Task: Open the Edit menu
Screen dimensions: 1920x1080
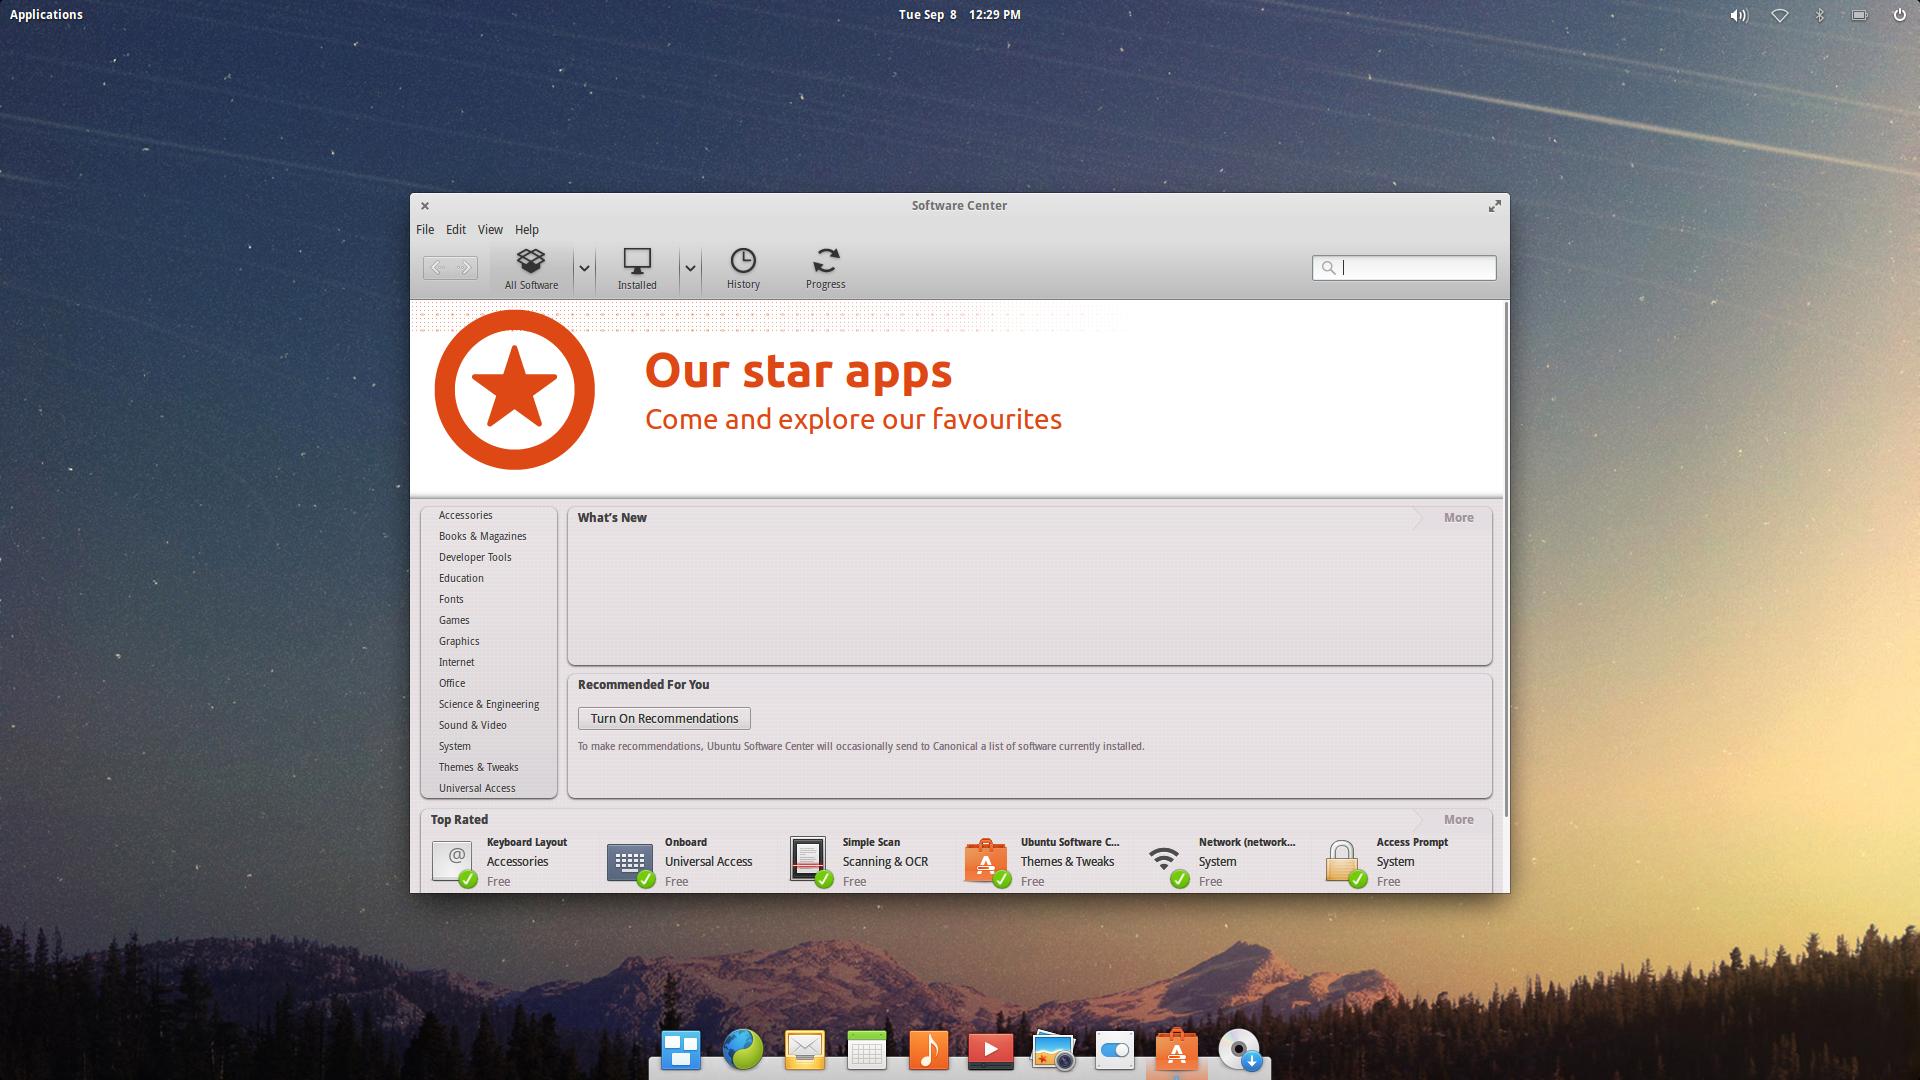Action: coord(456,229)
